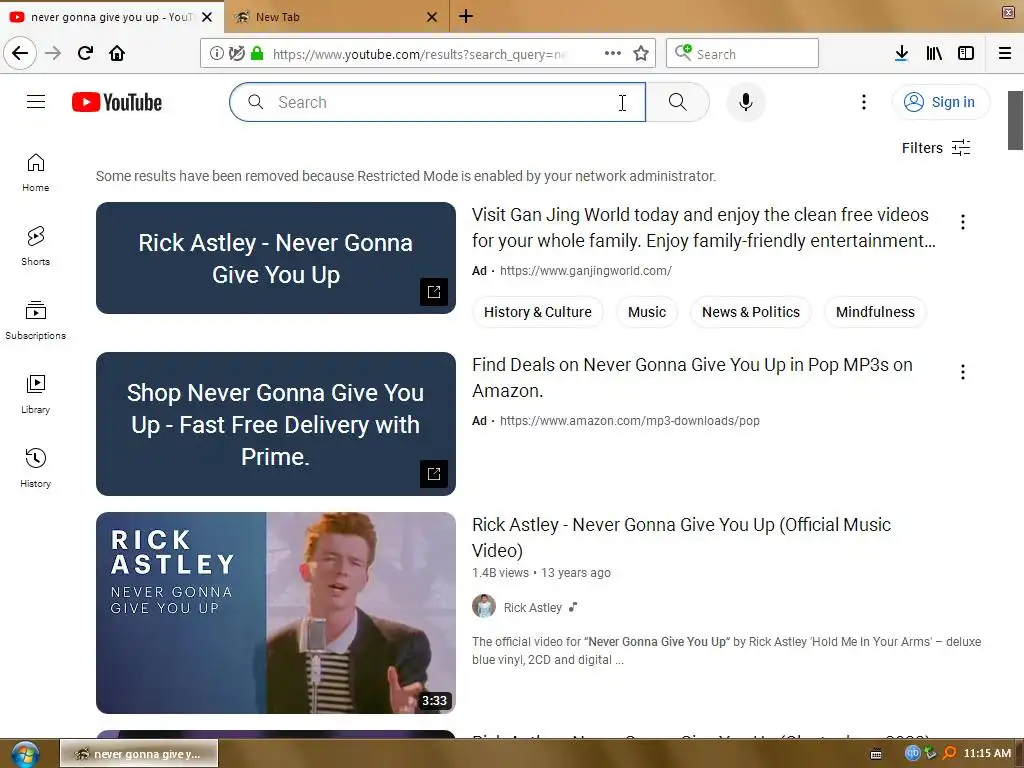Click the amazon.com mp3-downloads ad URL
This screenshot has height=768, width=1024.
coord(630,421)
